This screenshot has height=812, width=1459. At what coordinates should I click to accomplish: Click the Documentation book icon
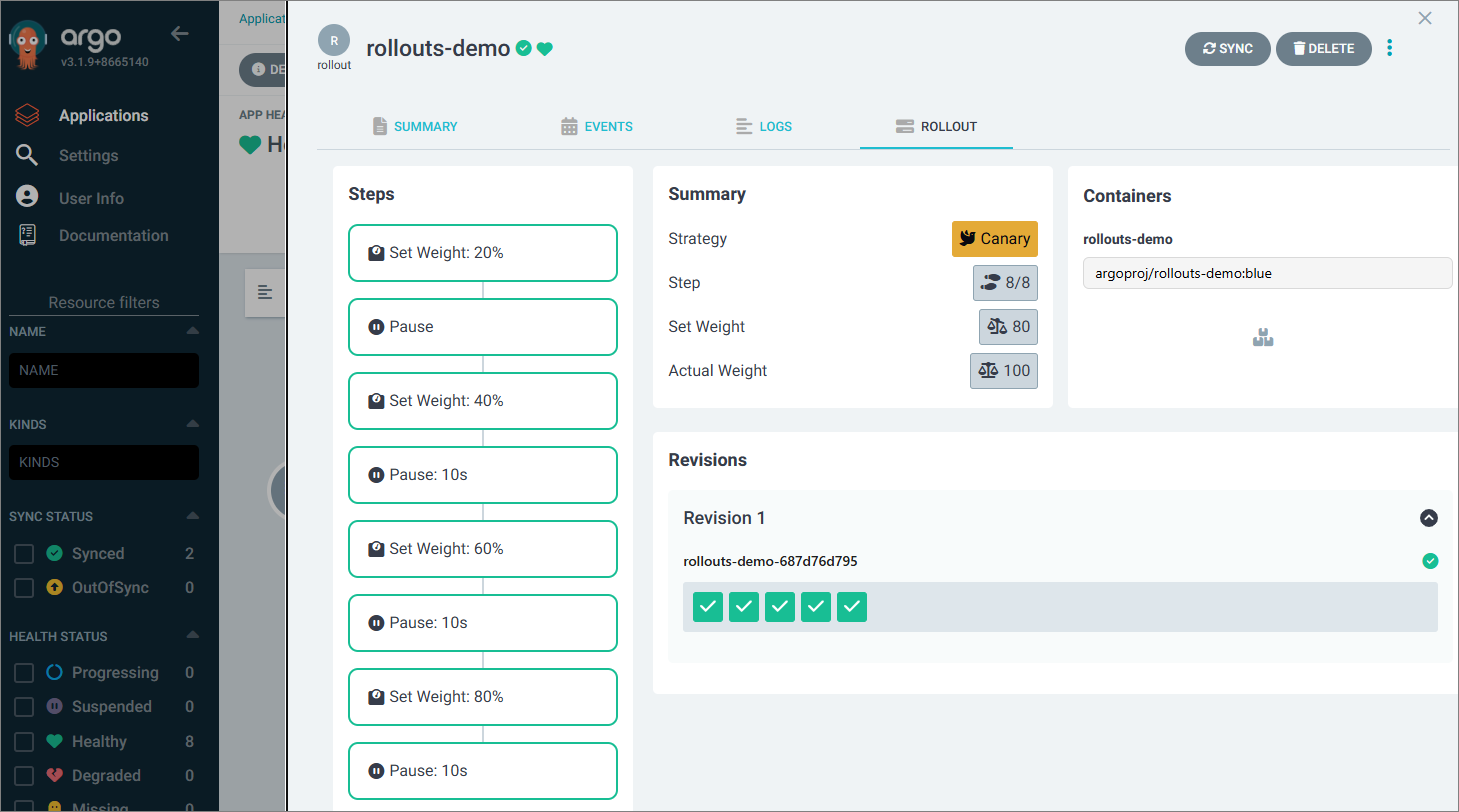pyautogui.click(x=27, y=235)
